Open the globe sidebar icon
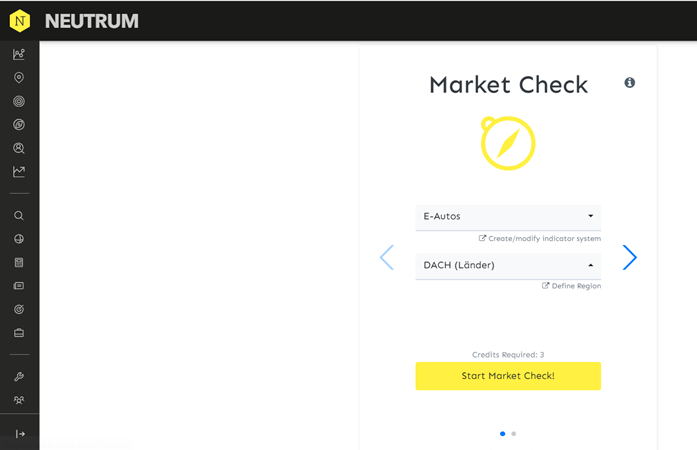 coord(19,239)
